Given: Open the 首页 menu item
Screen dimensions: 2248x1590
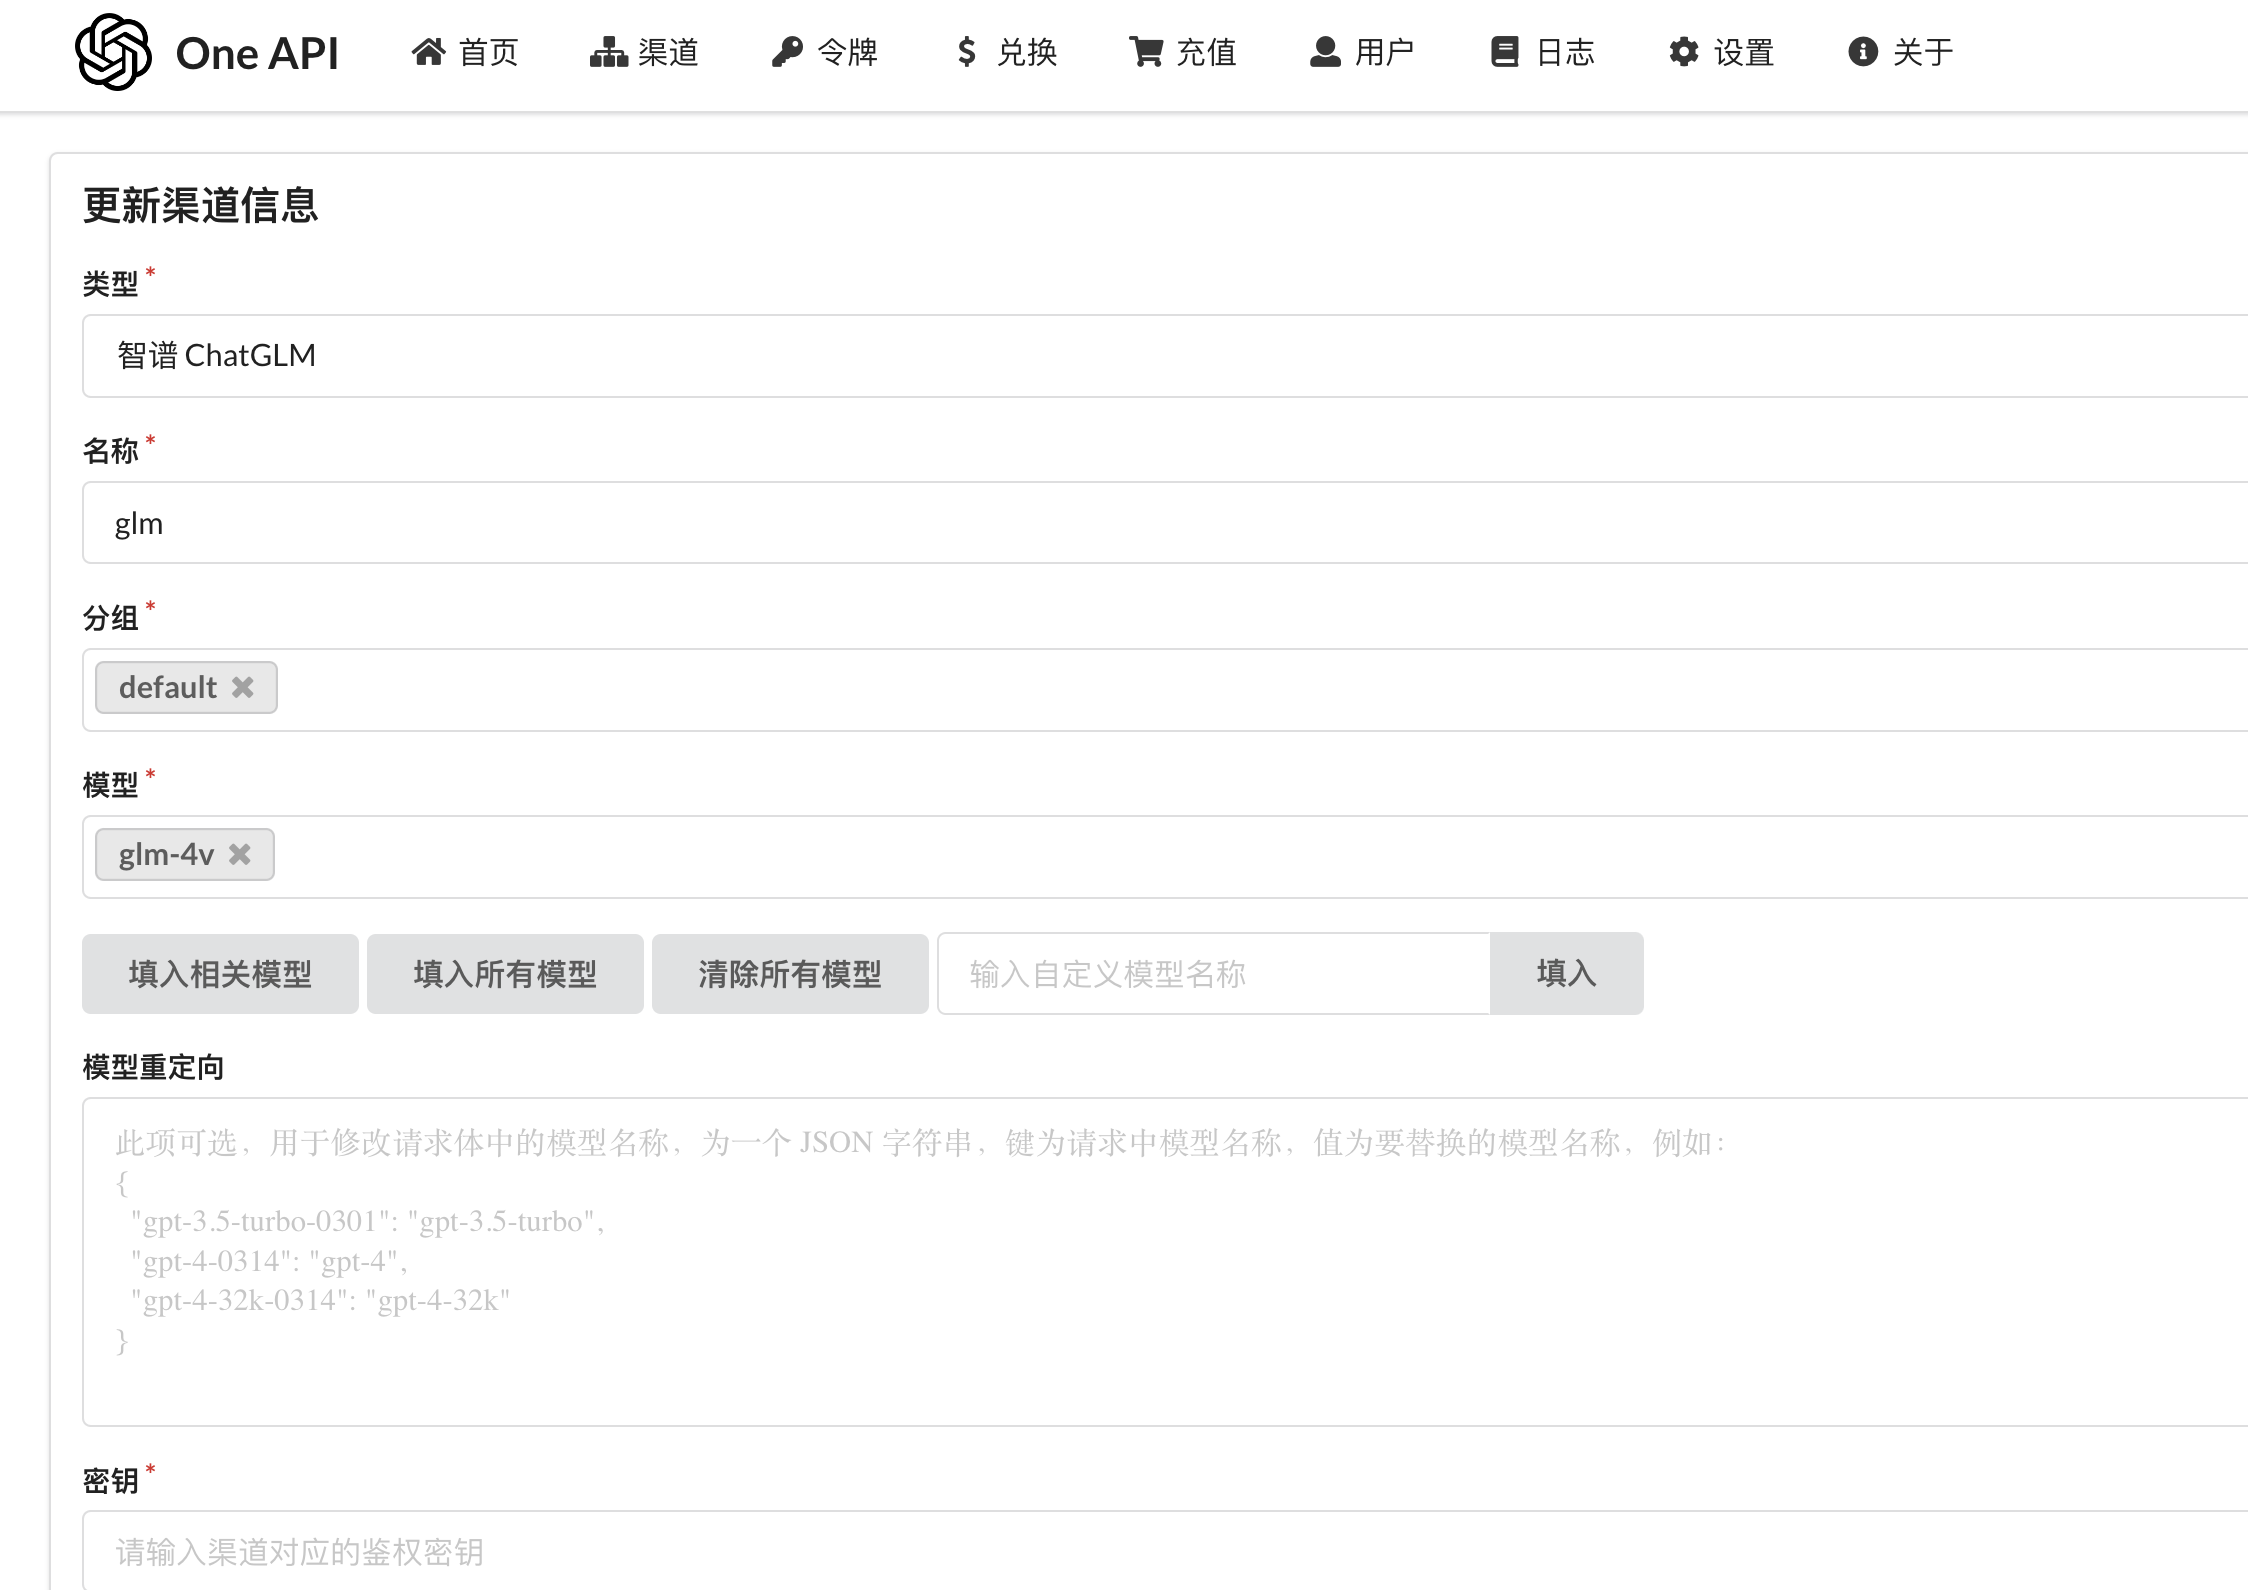Looking at the screenshot, I should tap(465, 52).
